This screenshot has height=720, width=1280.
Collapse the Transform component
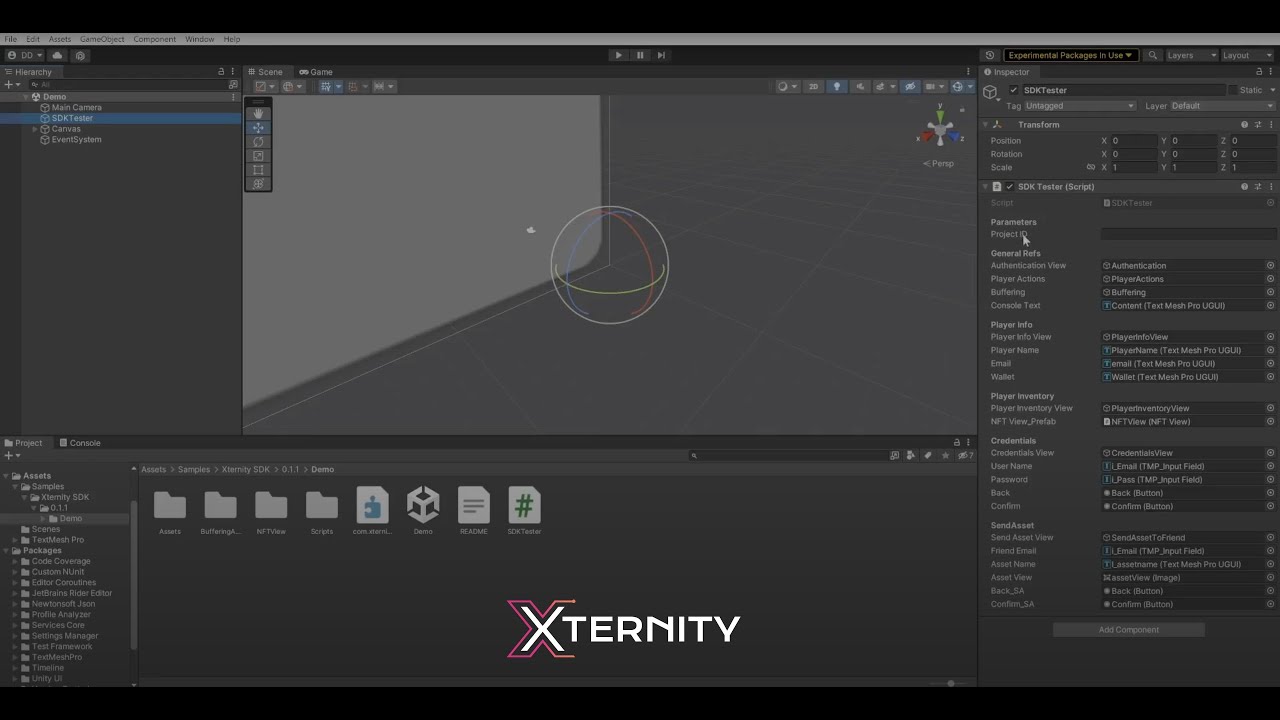pos(985,125)
